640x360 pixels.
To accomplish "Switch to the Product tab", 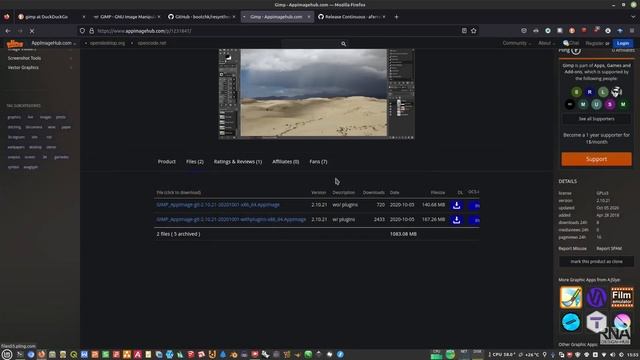I will click(x=167, y=162).
